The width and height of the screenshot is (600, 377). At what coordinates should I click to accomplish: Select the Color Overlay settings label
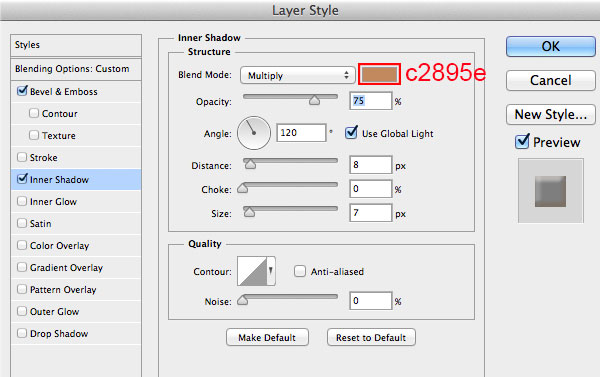[59, 246]
